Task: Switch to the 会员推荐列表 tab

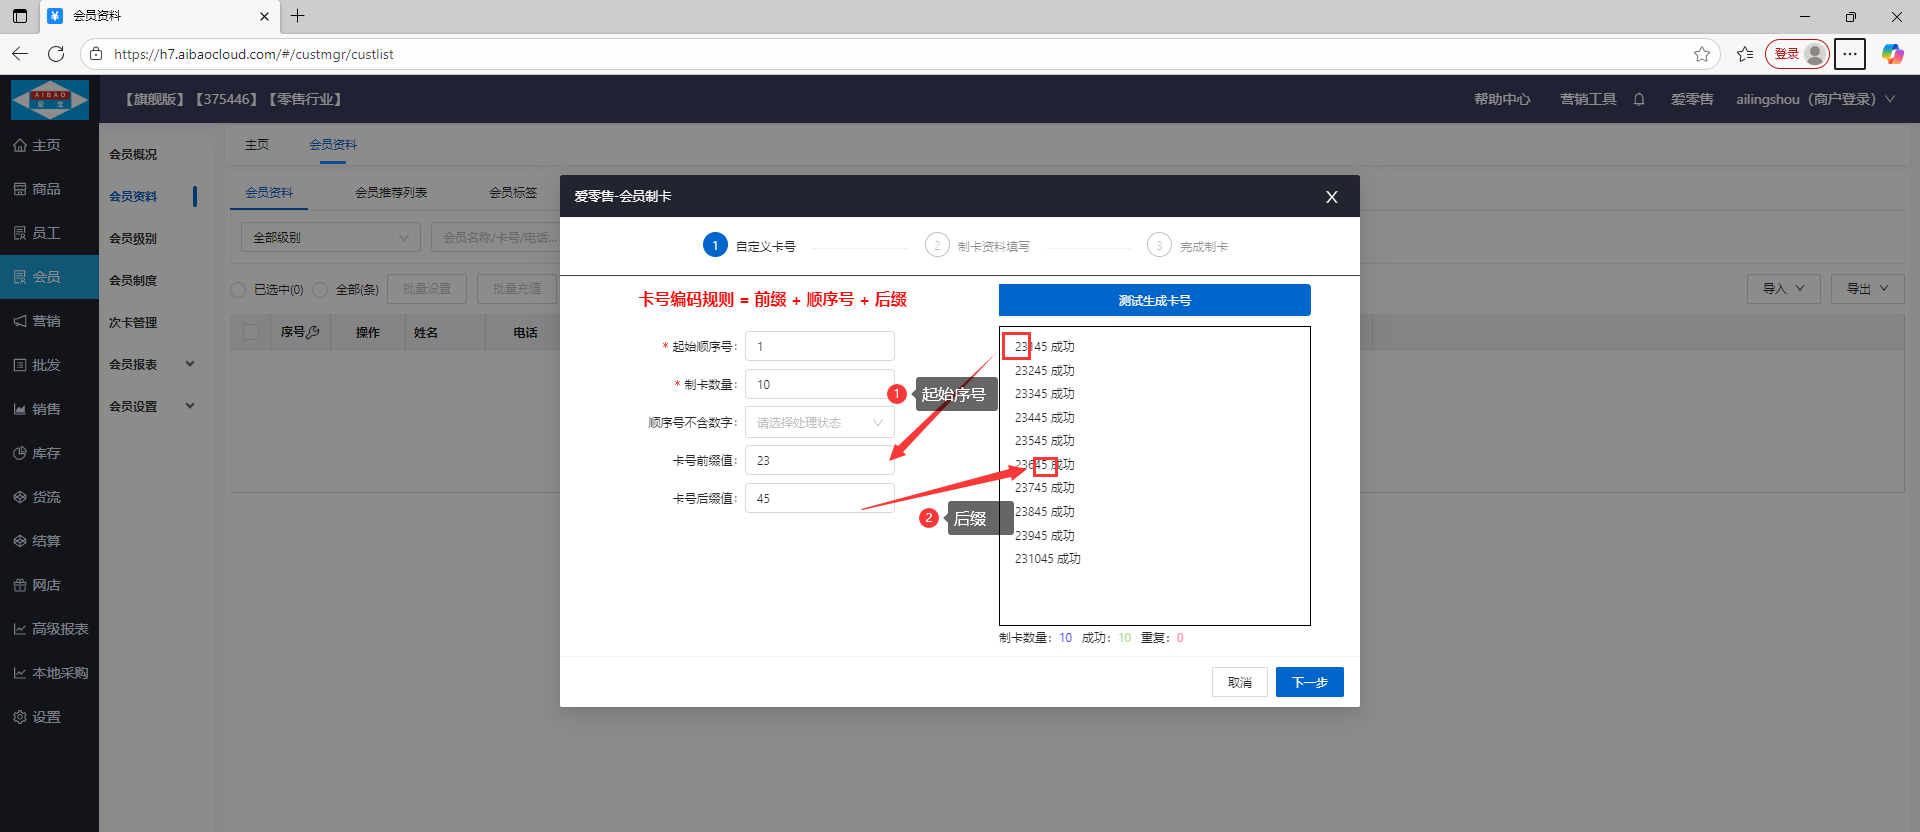Action: point(391,193)
